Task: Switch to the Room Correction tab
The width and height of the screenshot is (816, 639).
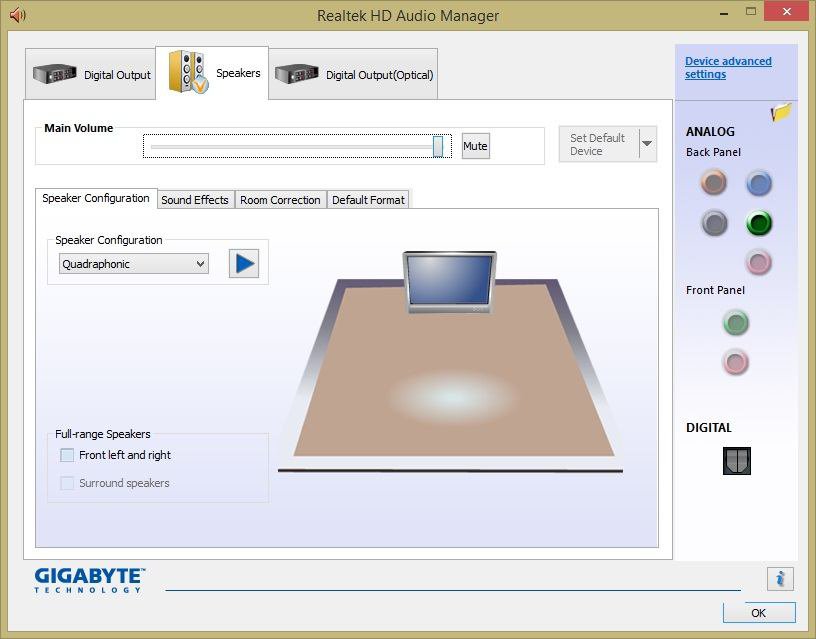Action: [280, 200]
